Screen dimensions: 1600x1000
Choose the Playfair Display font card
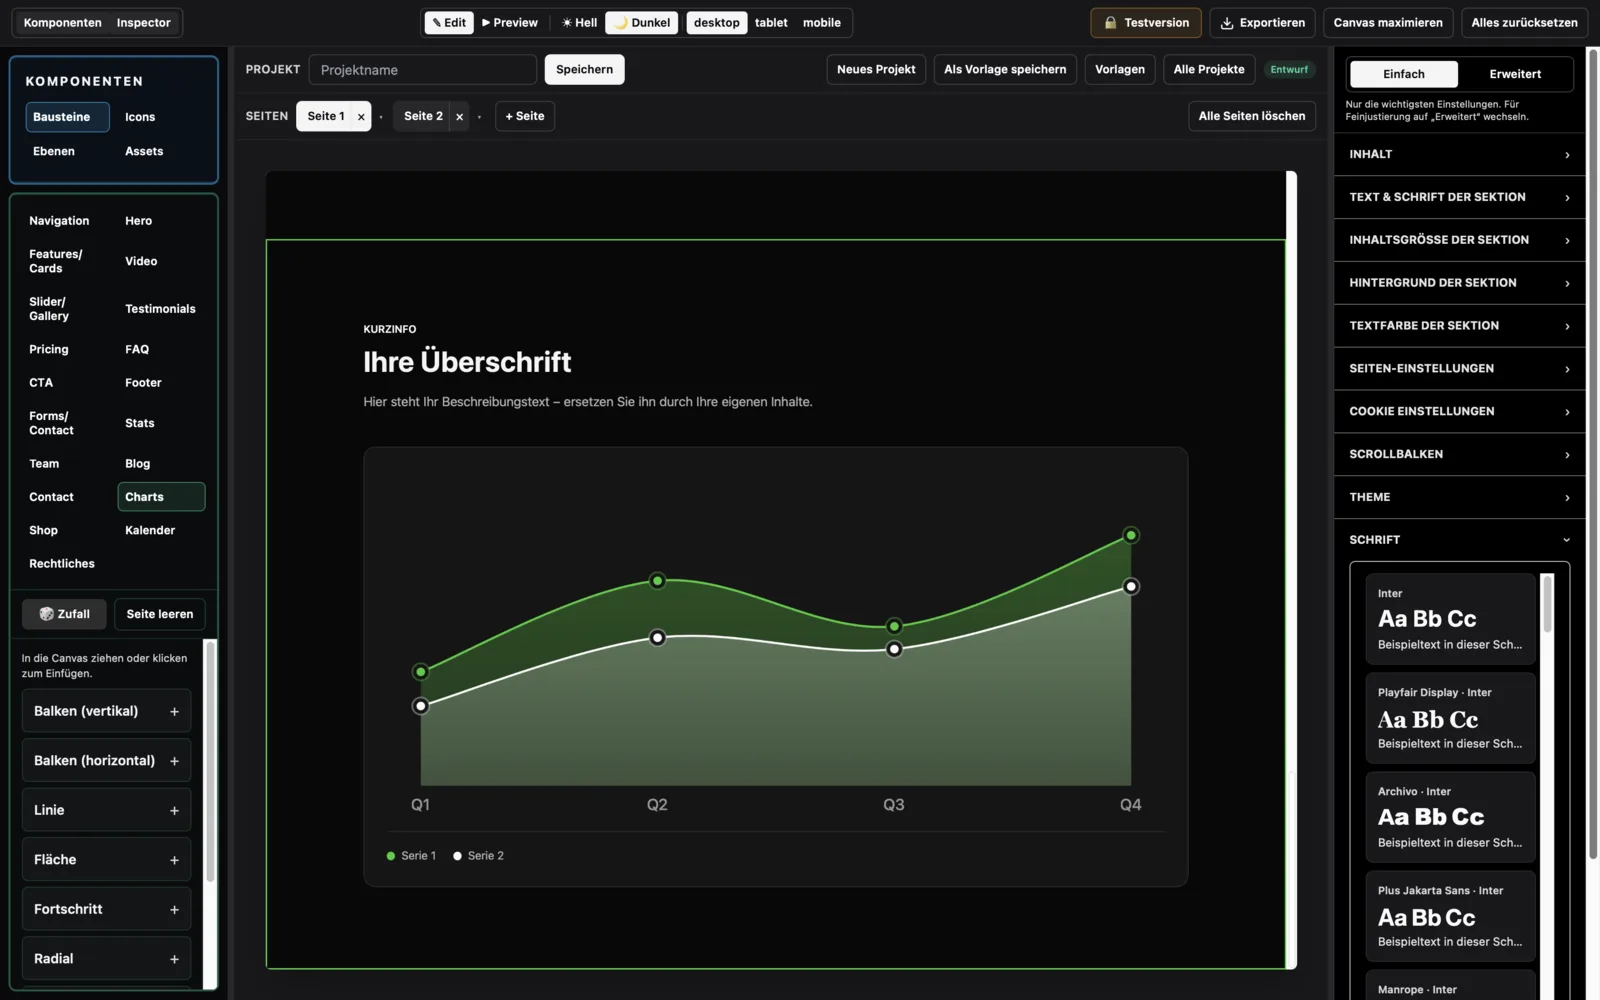click(x=1450, y=719)
